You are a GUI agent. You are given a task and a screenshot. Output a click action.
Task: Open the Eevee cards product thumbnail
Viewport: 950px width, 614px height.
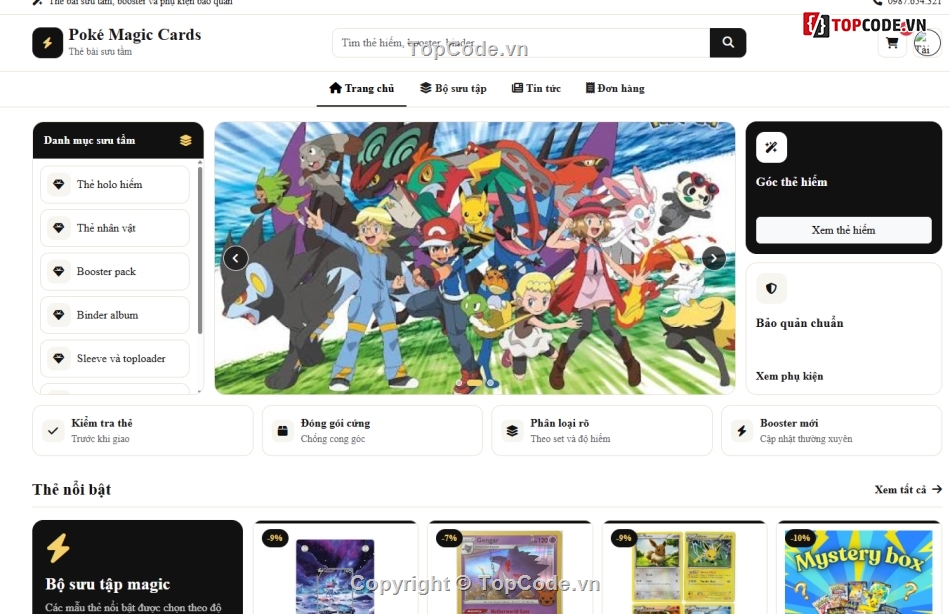685,573
